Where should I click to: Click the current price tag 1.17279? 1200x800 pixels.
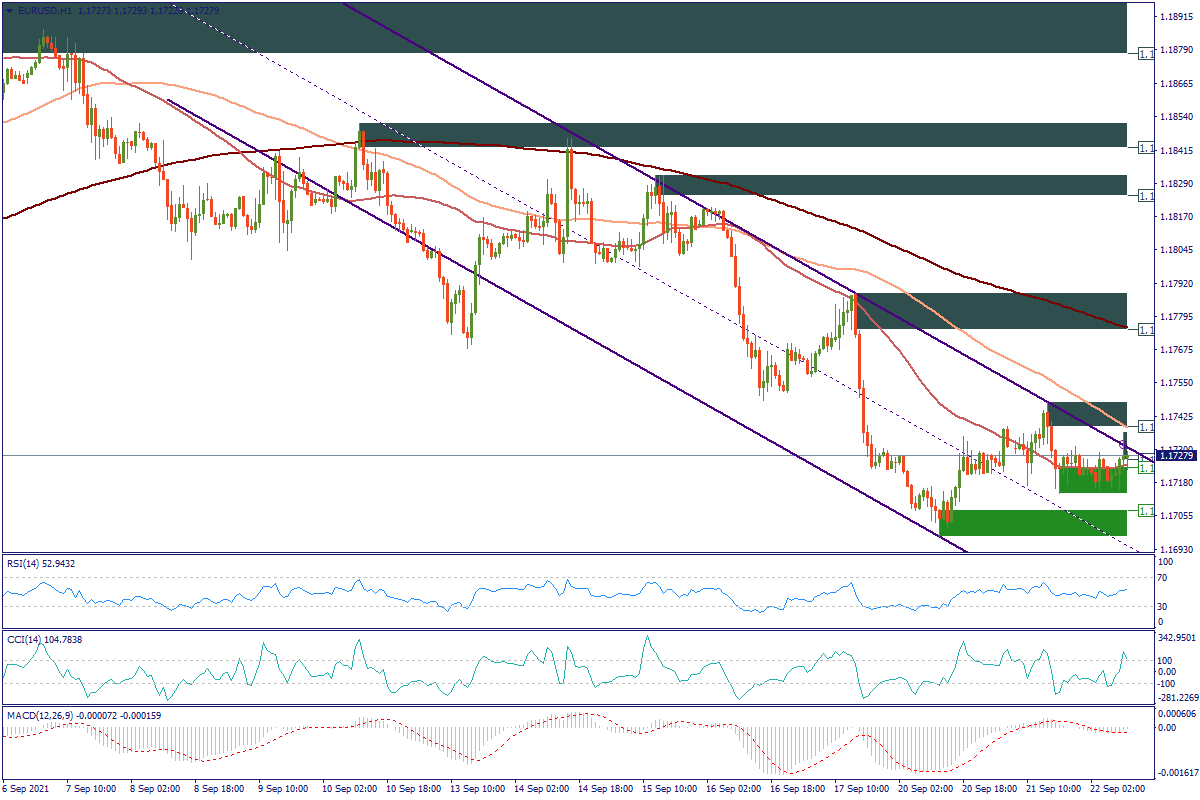[1174, 456]
